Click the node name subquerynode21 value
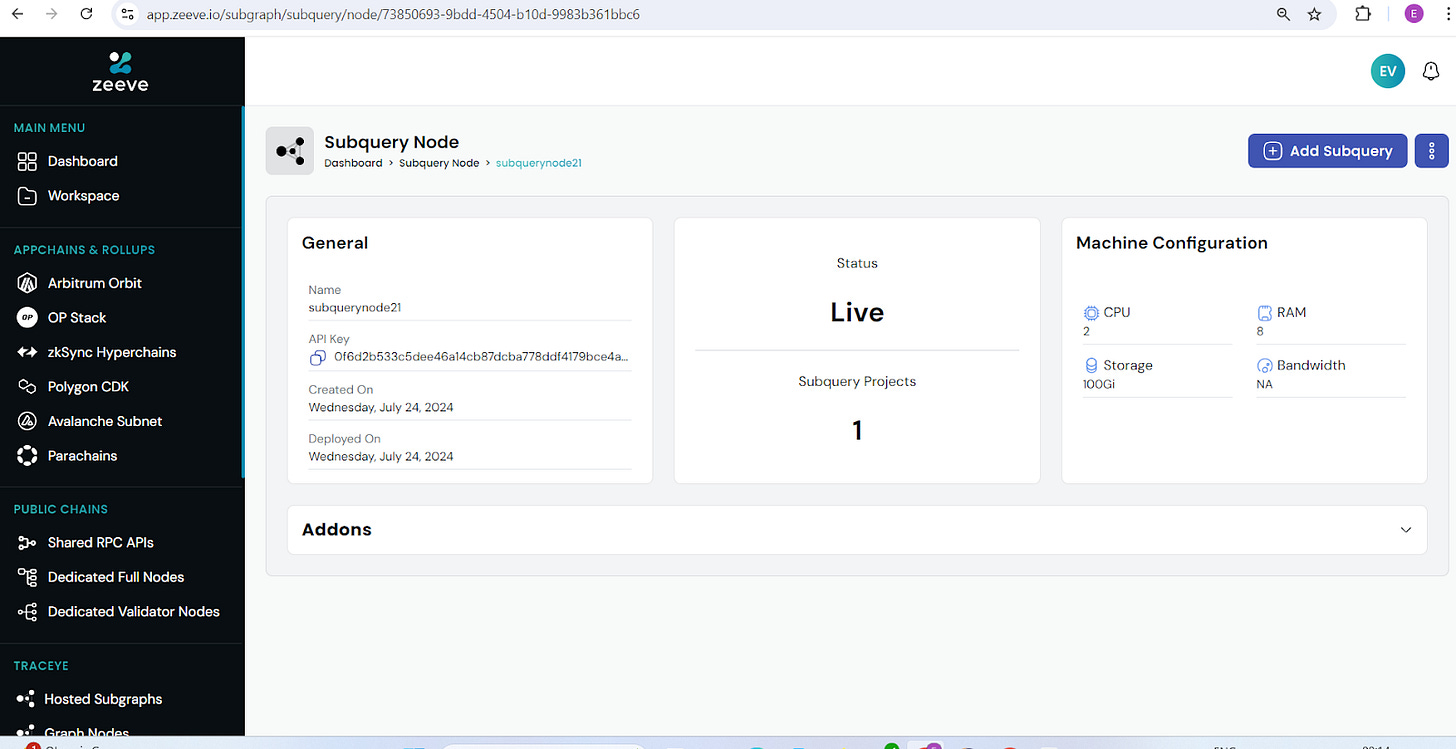Image resolution: width=1456 pixels, height=749 pixels. click(x=355, y=308)
